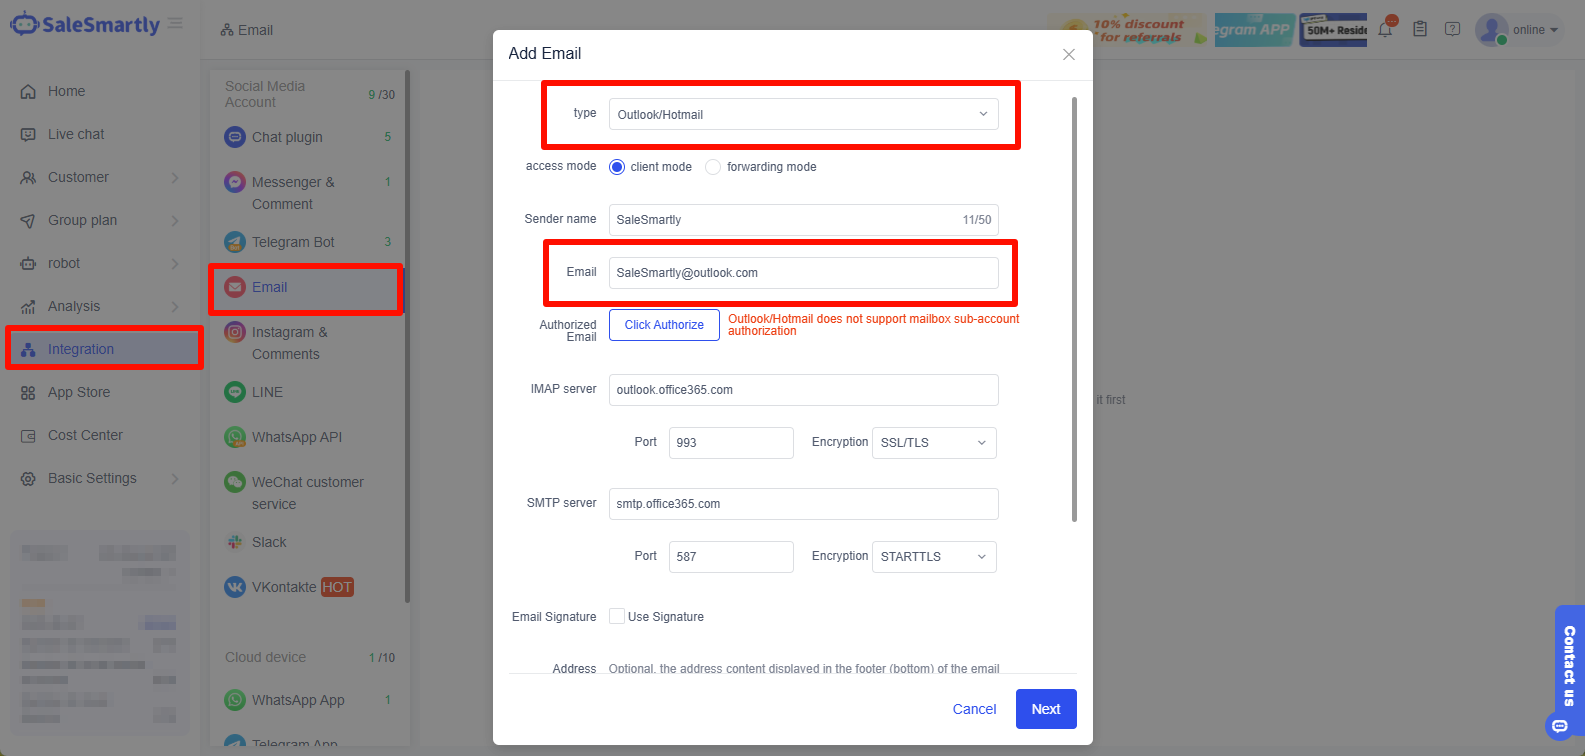Open the Contact us side tab

click(x=1569, y=665)
